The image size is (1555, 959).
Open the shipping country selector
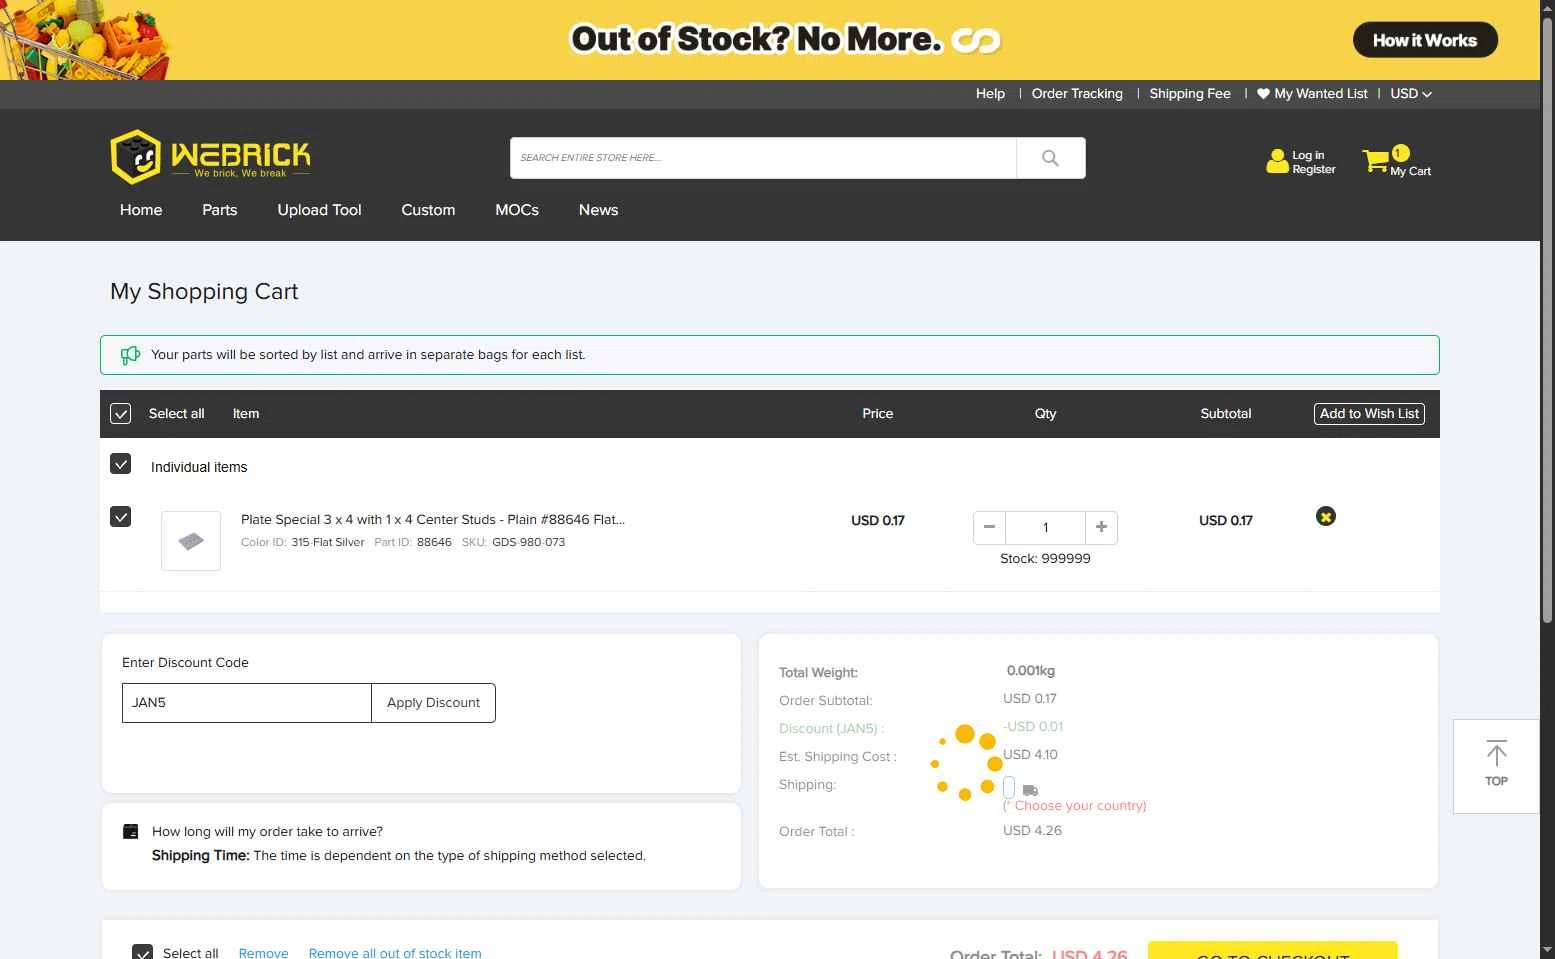(1009, 788)
